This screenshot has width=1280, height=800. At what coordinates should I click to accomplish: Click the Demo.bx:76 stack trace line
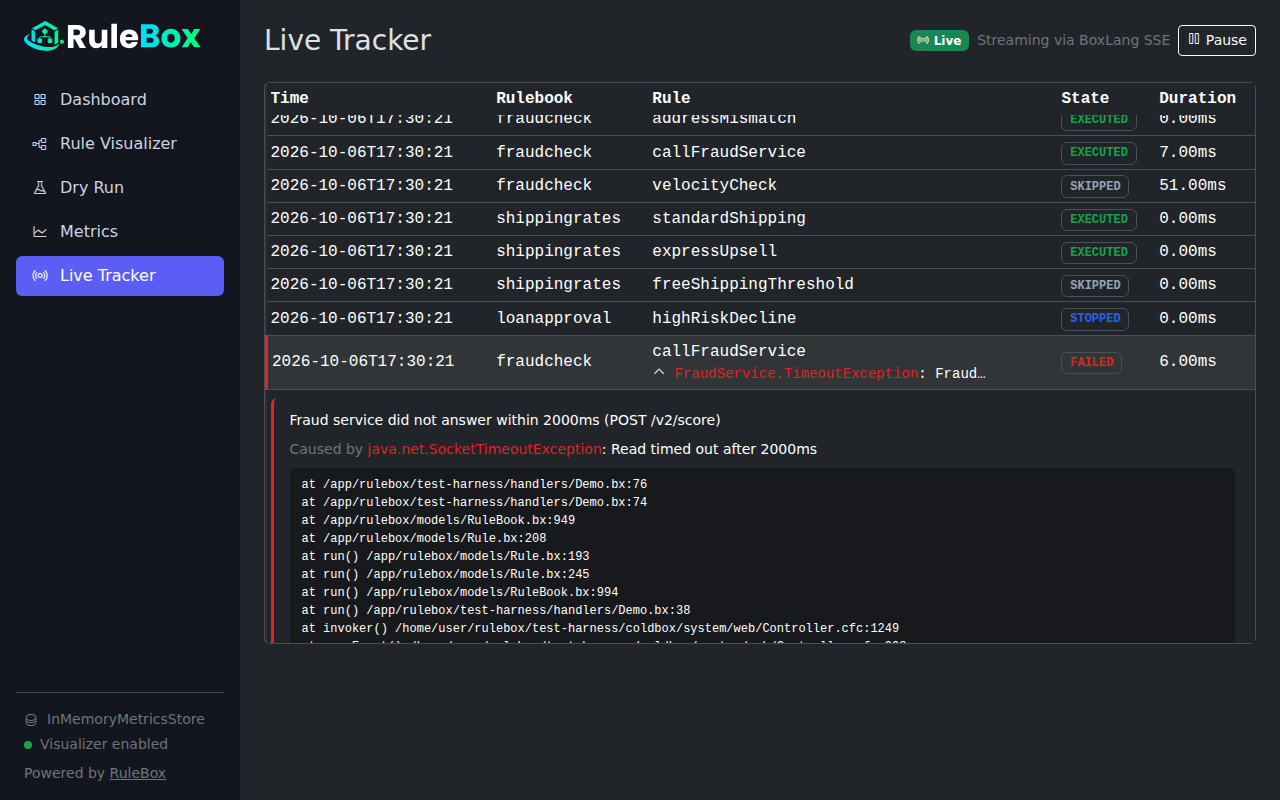click(474, 484)
